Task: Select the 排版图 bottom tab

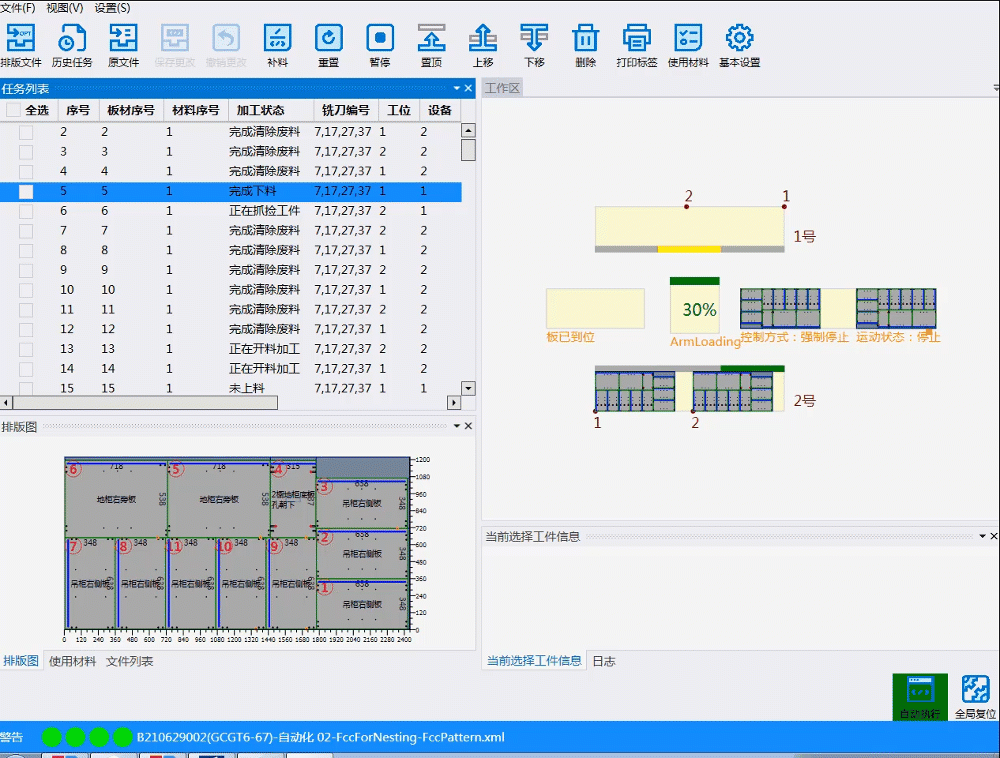Action: click(x=21, y=661)
